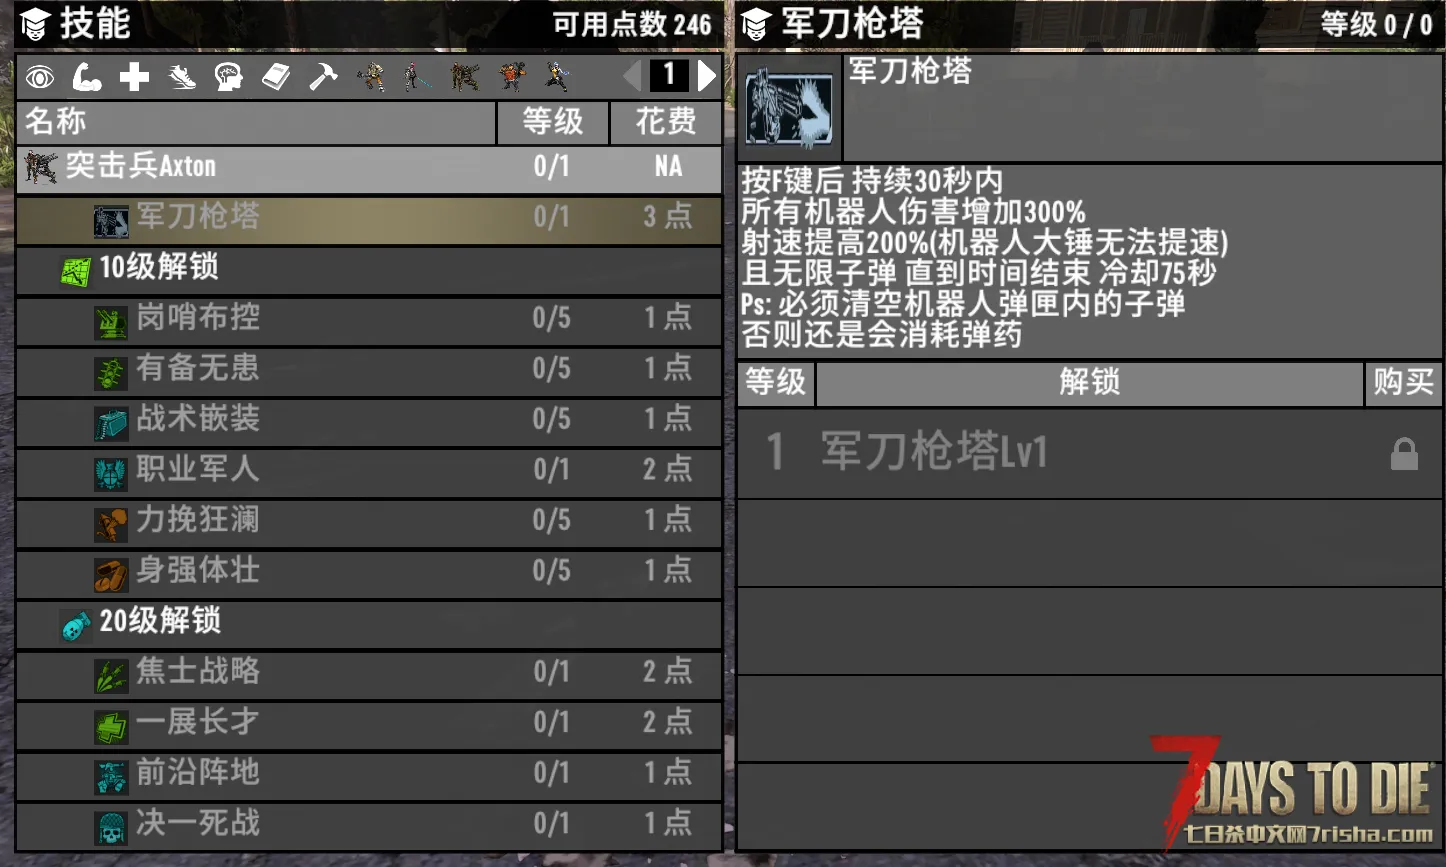This screenshot has height=867, width=1446.
Task: Click the 前沿阵地 skill icon
Action: tap(111, 777)
